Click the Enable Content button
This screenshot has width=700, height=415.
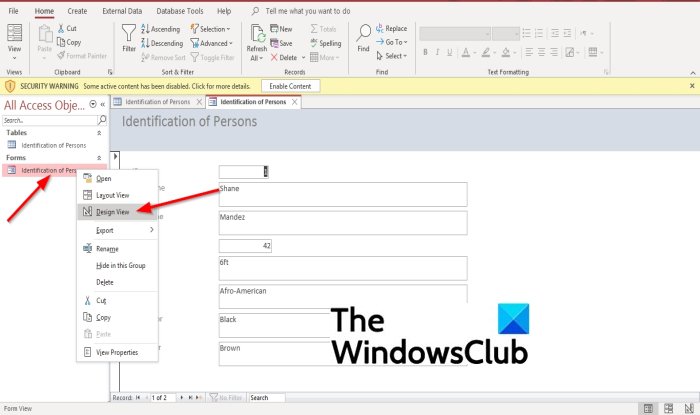[x=290, y=86]
